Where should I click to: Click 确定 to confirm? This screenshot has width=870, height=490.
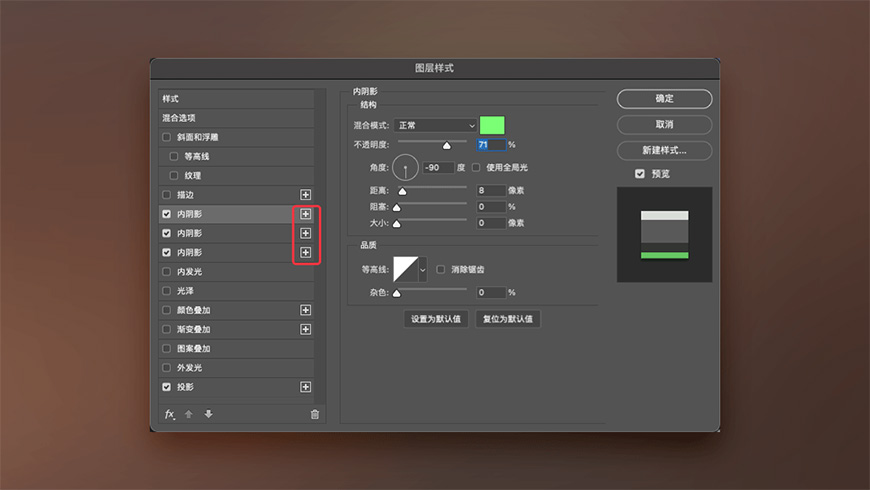(x=664, y=99)
